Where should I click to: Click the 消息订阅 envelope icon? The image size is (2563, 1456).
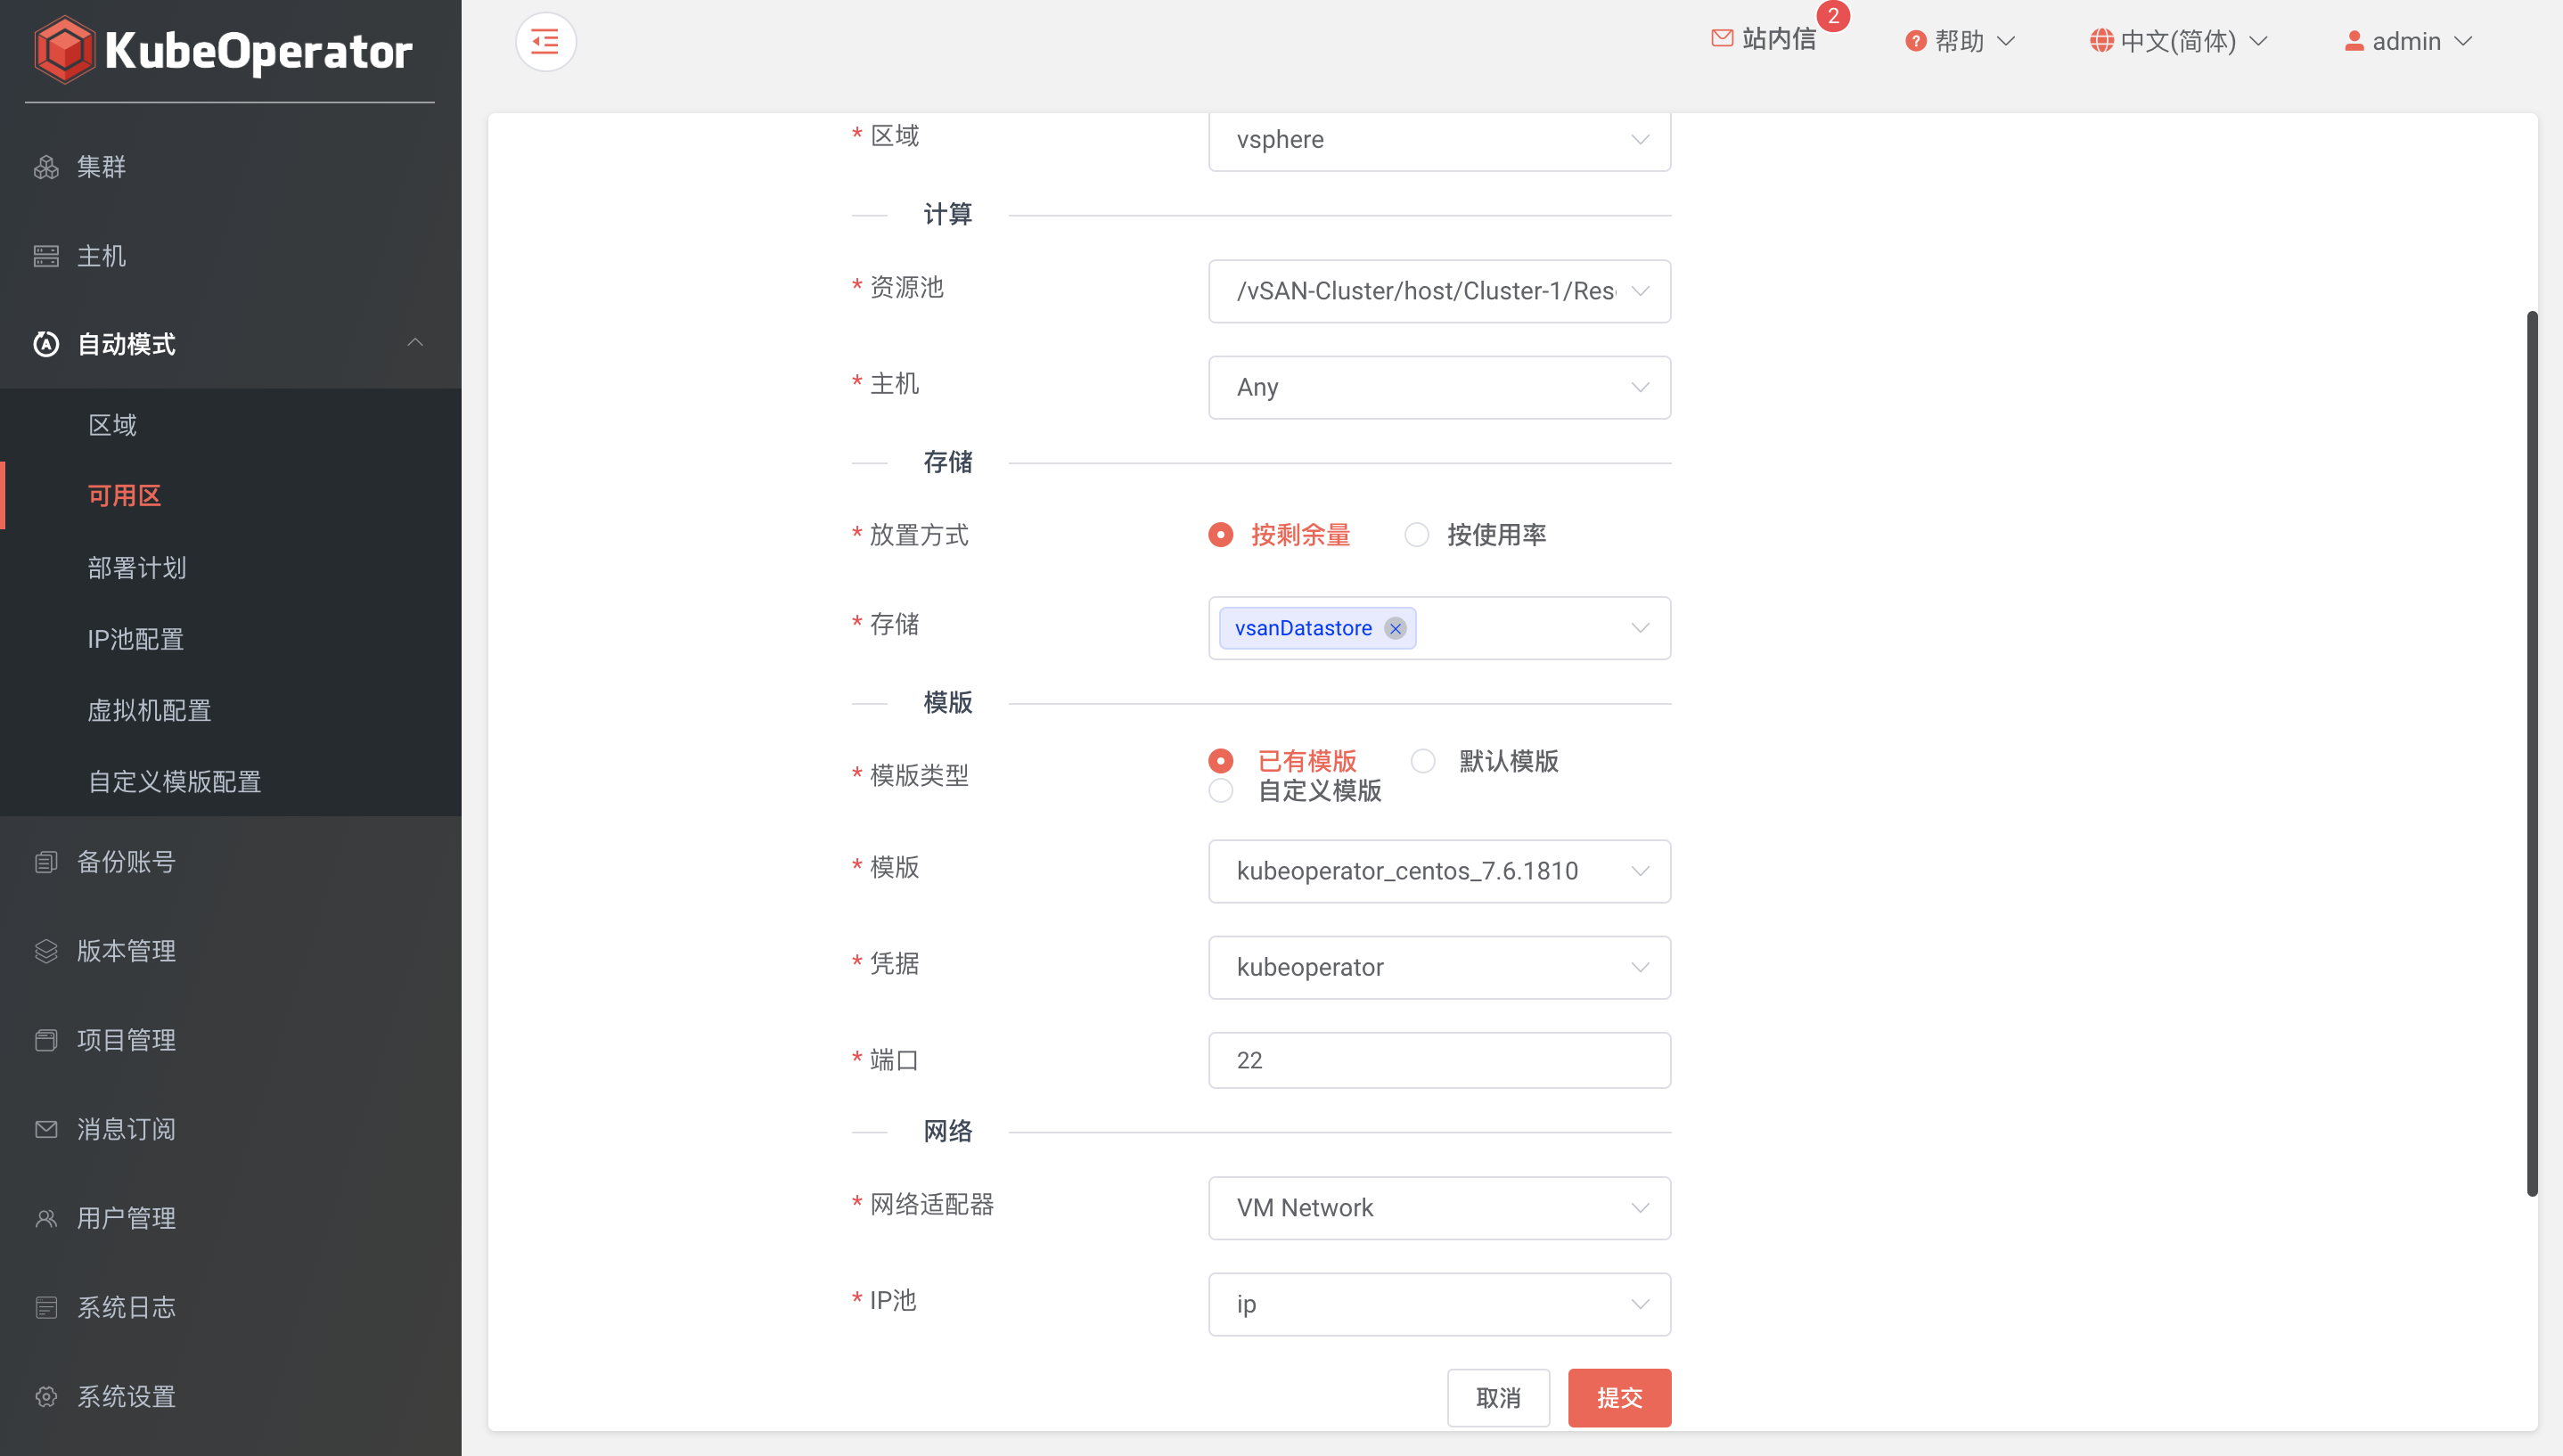(x=46, y=1129)
